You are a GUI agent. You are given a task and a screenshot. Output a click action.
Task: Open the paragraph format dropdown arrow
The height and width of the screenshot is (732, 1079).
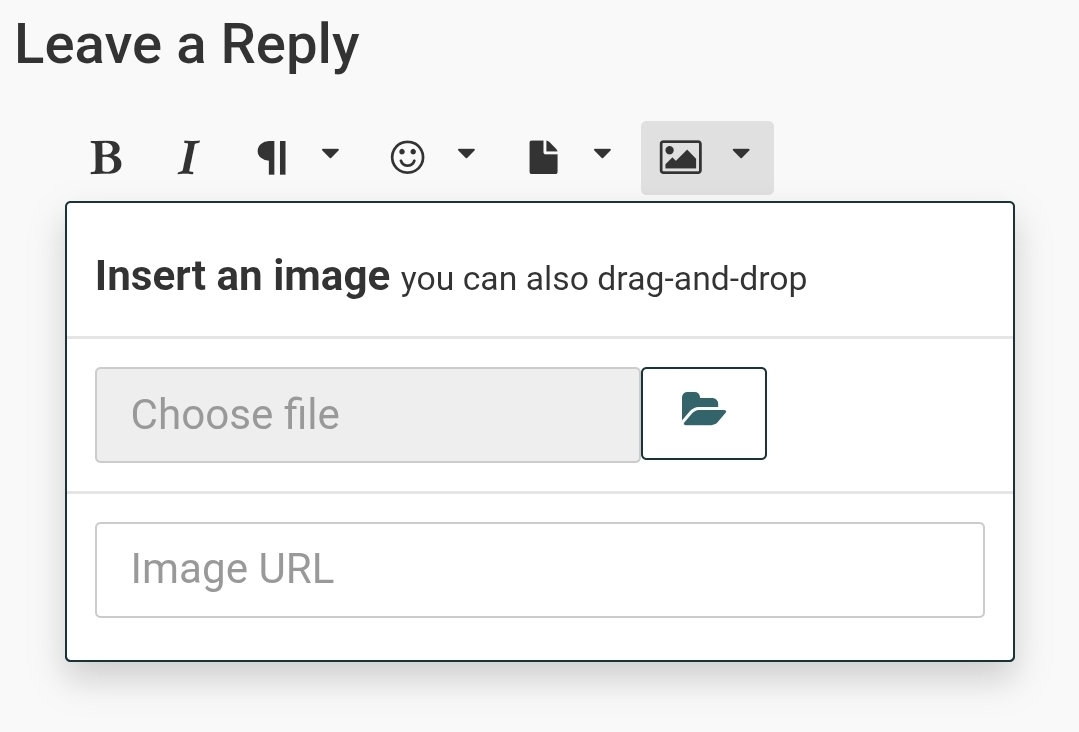330,153
